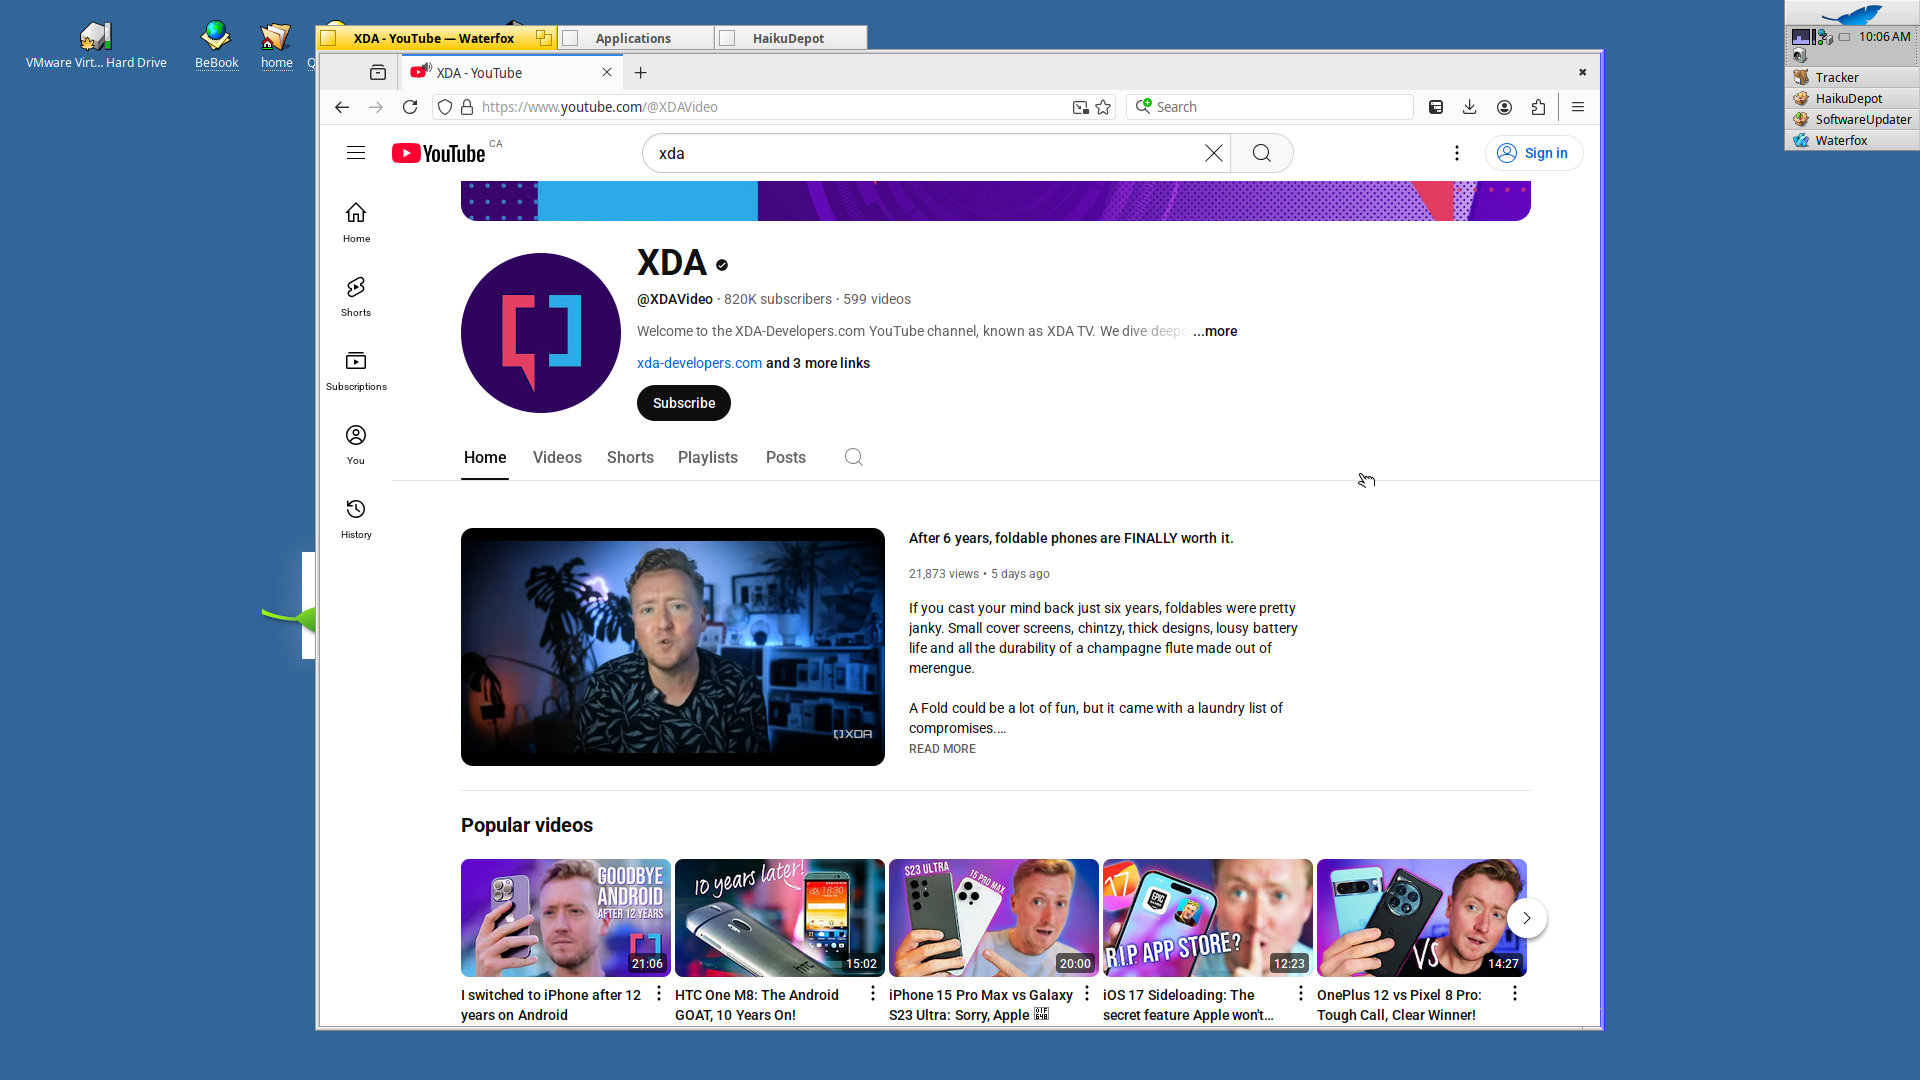The width and height of the screenshot is (1920, 1080).
Task: Go to YouTube Home in sidebar
Action: (x=356, y=223)
